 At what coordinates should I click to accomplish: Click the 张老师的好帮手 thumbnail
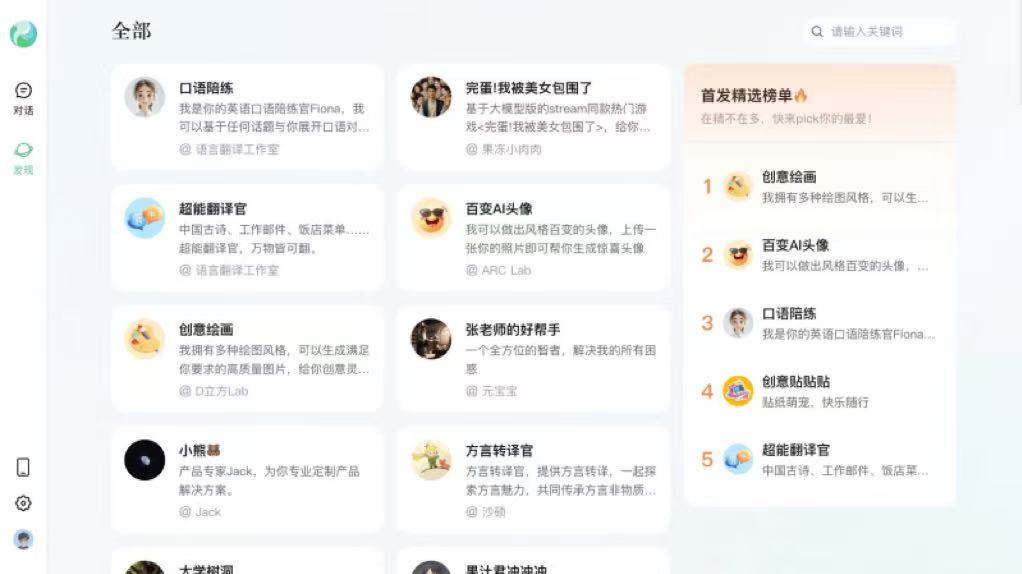pyautogui.click(x=431, y=339)
